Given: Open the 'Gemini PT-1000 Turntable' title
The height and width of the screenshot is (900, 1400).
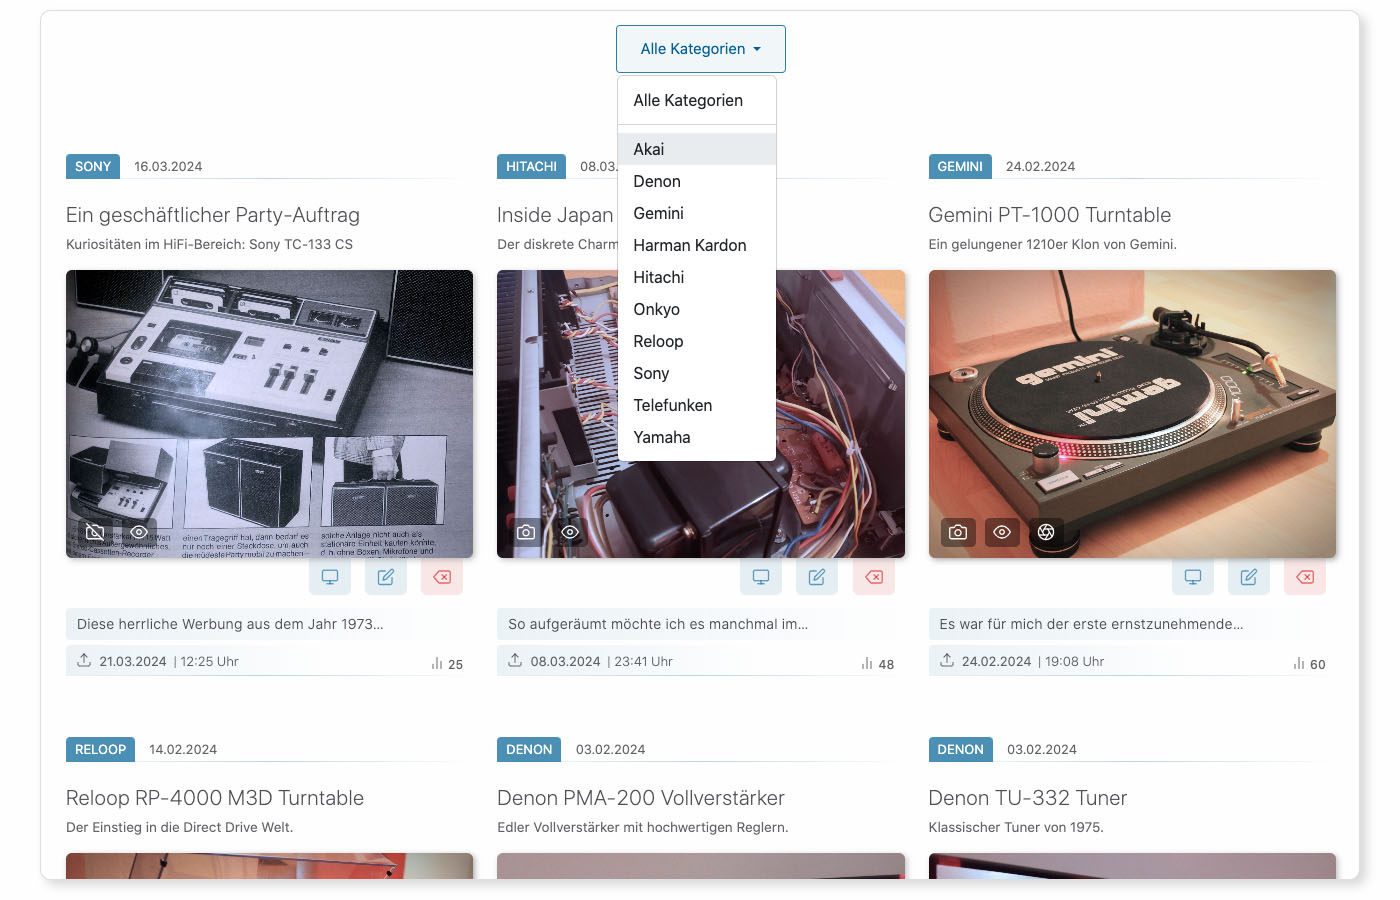Looking at the screenshot, I should click(1049, 215).
